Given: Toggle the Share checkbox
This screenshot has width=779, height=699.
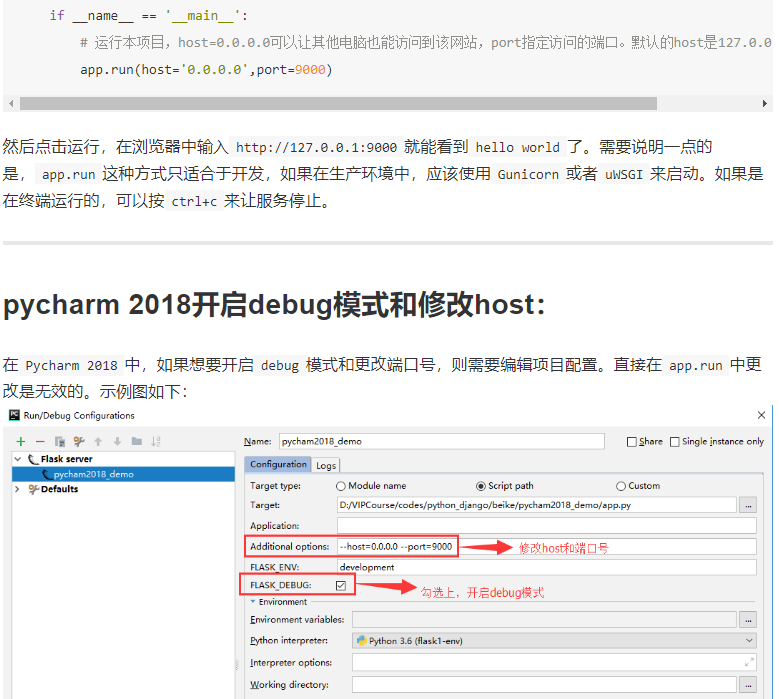Looking at the screenshot, I should pyautogui.click(x=631, y=442).
